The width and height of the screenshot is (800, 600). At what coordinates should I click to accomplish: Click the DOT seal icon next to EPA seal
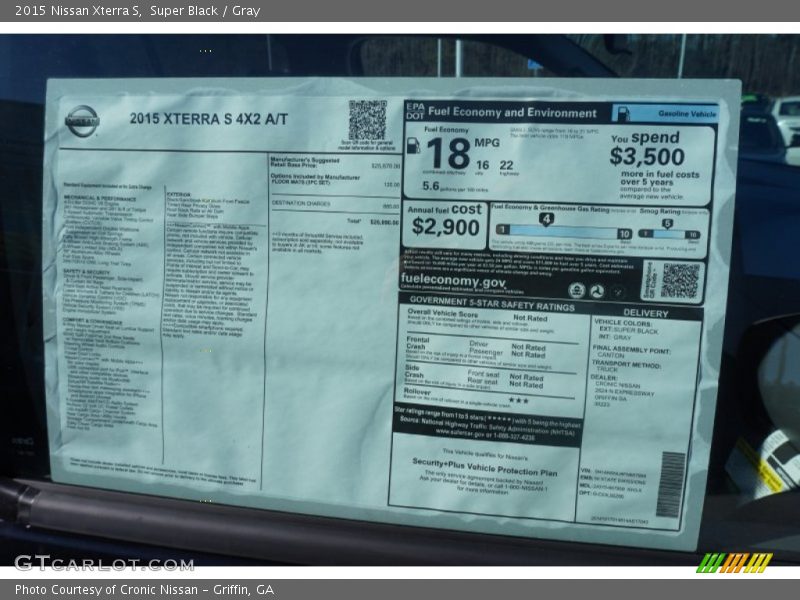click(596, 291)
